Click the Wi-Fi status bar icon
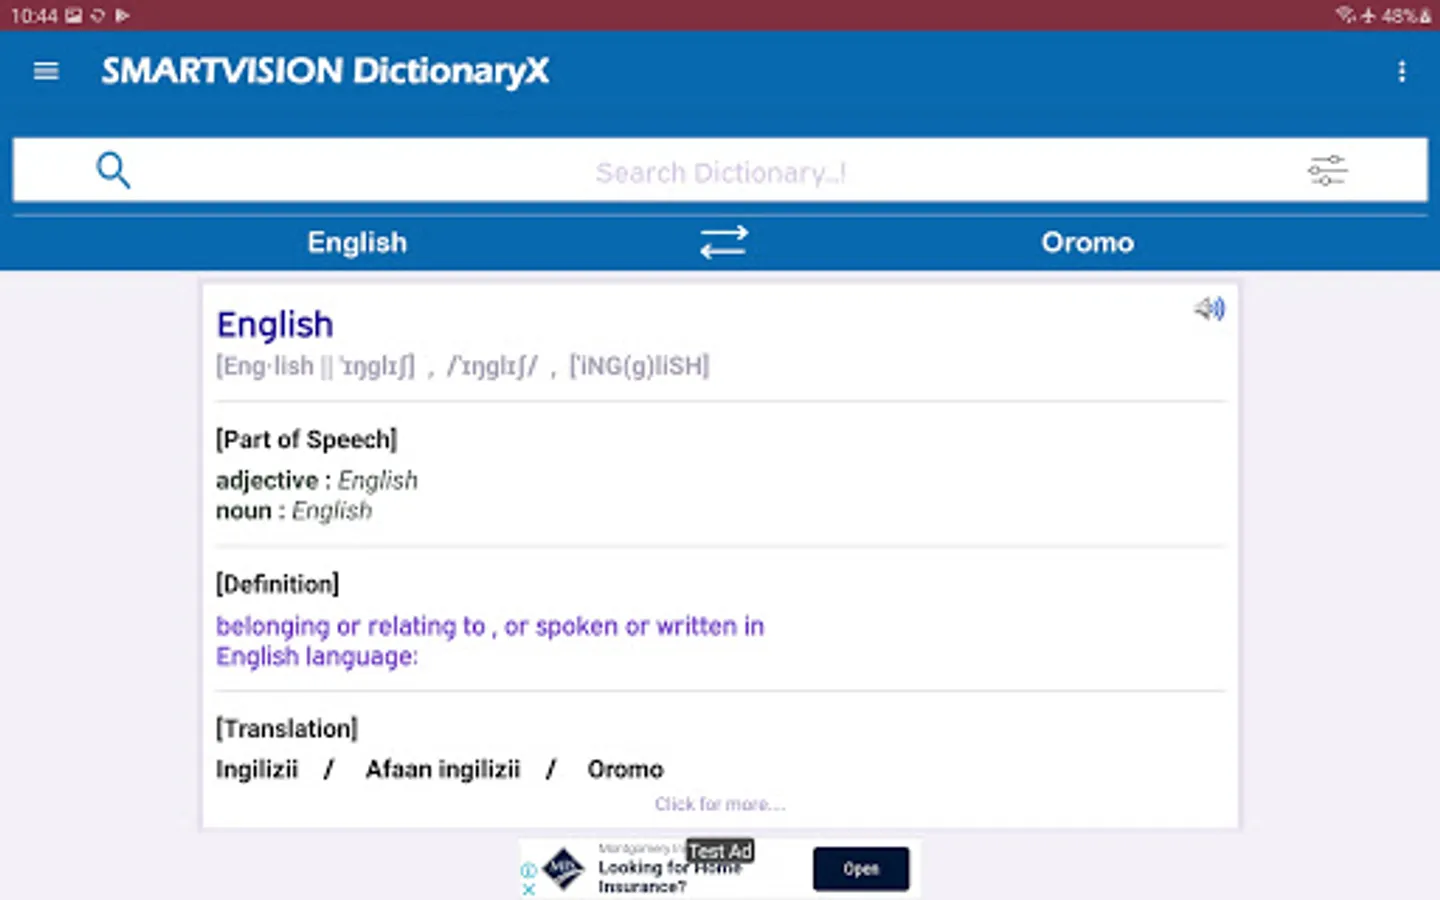The width and height of the screenshot is (1440, 900). [1346, 15]
